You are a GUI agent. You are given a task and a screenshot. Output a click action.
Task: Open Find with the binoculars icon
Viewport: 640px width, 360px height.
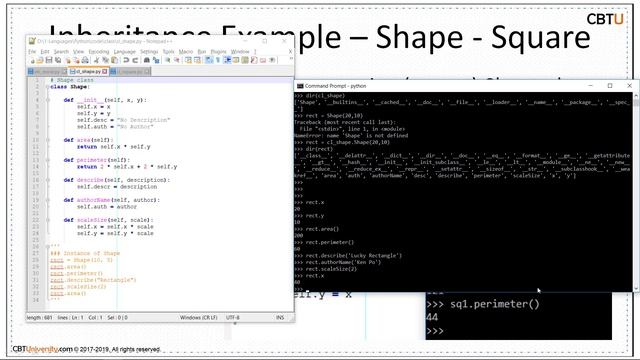pyautogui.click(x=147, y=60)
